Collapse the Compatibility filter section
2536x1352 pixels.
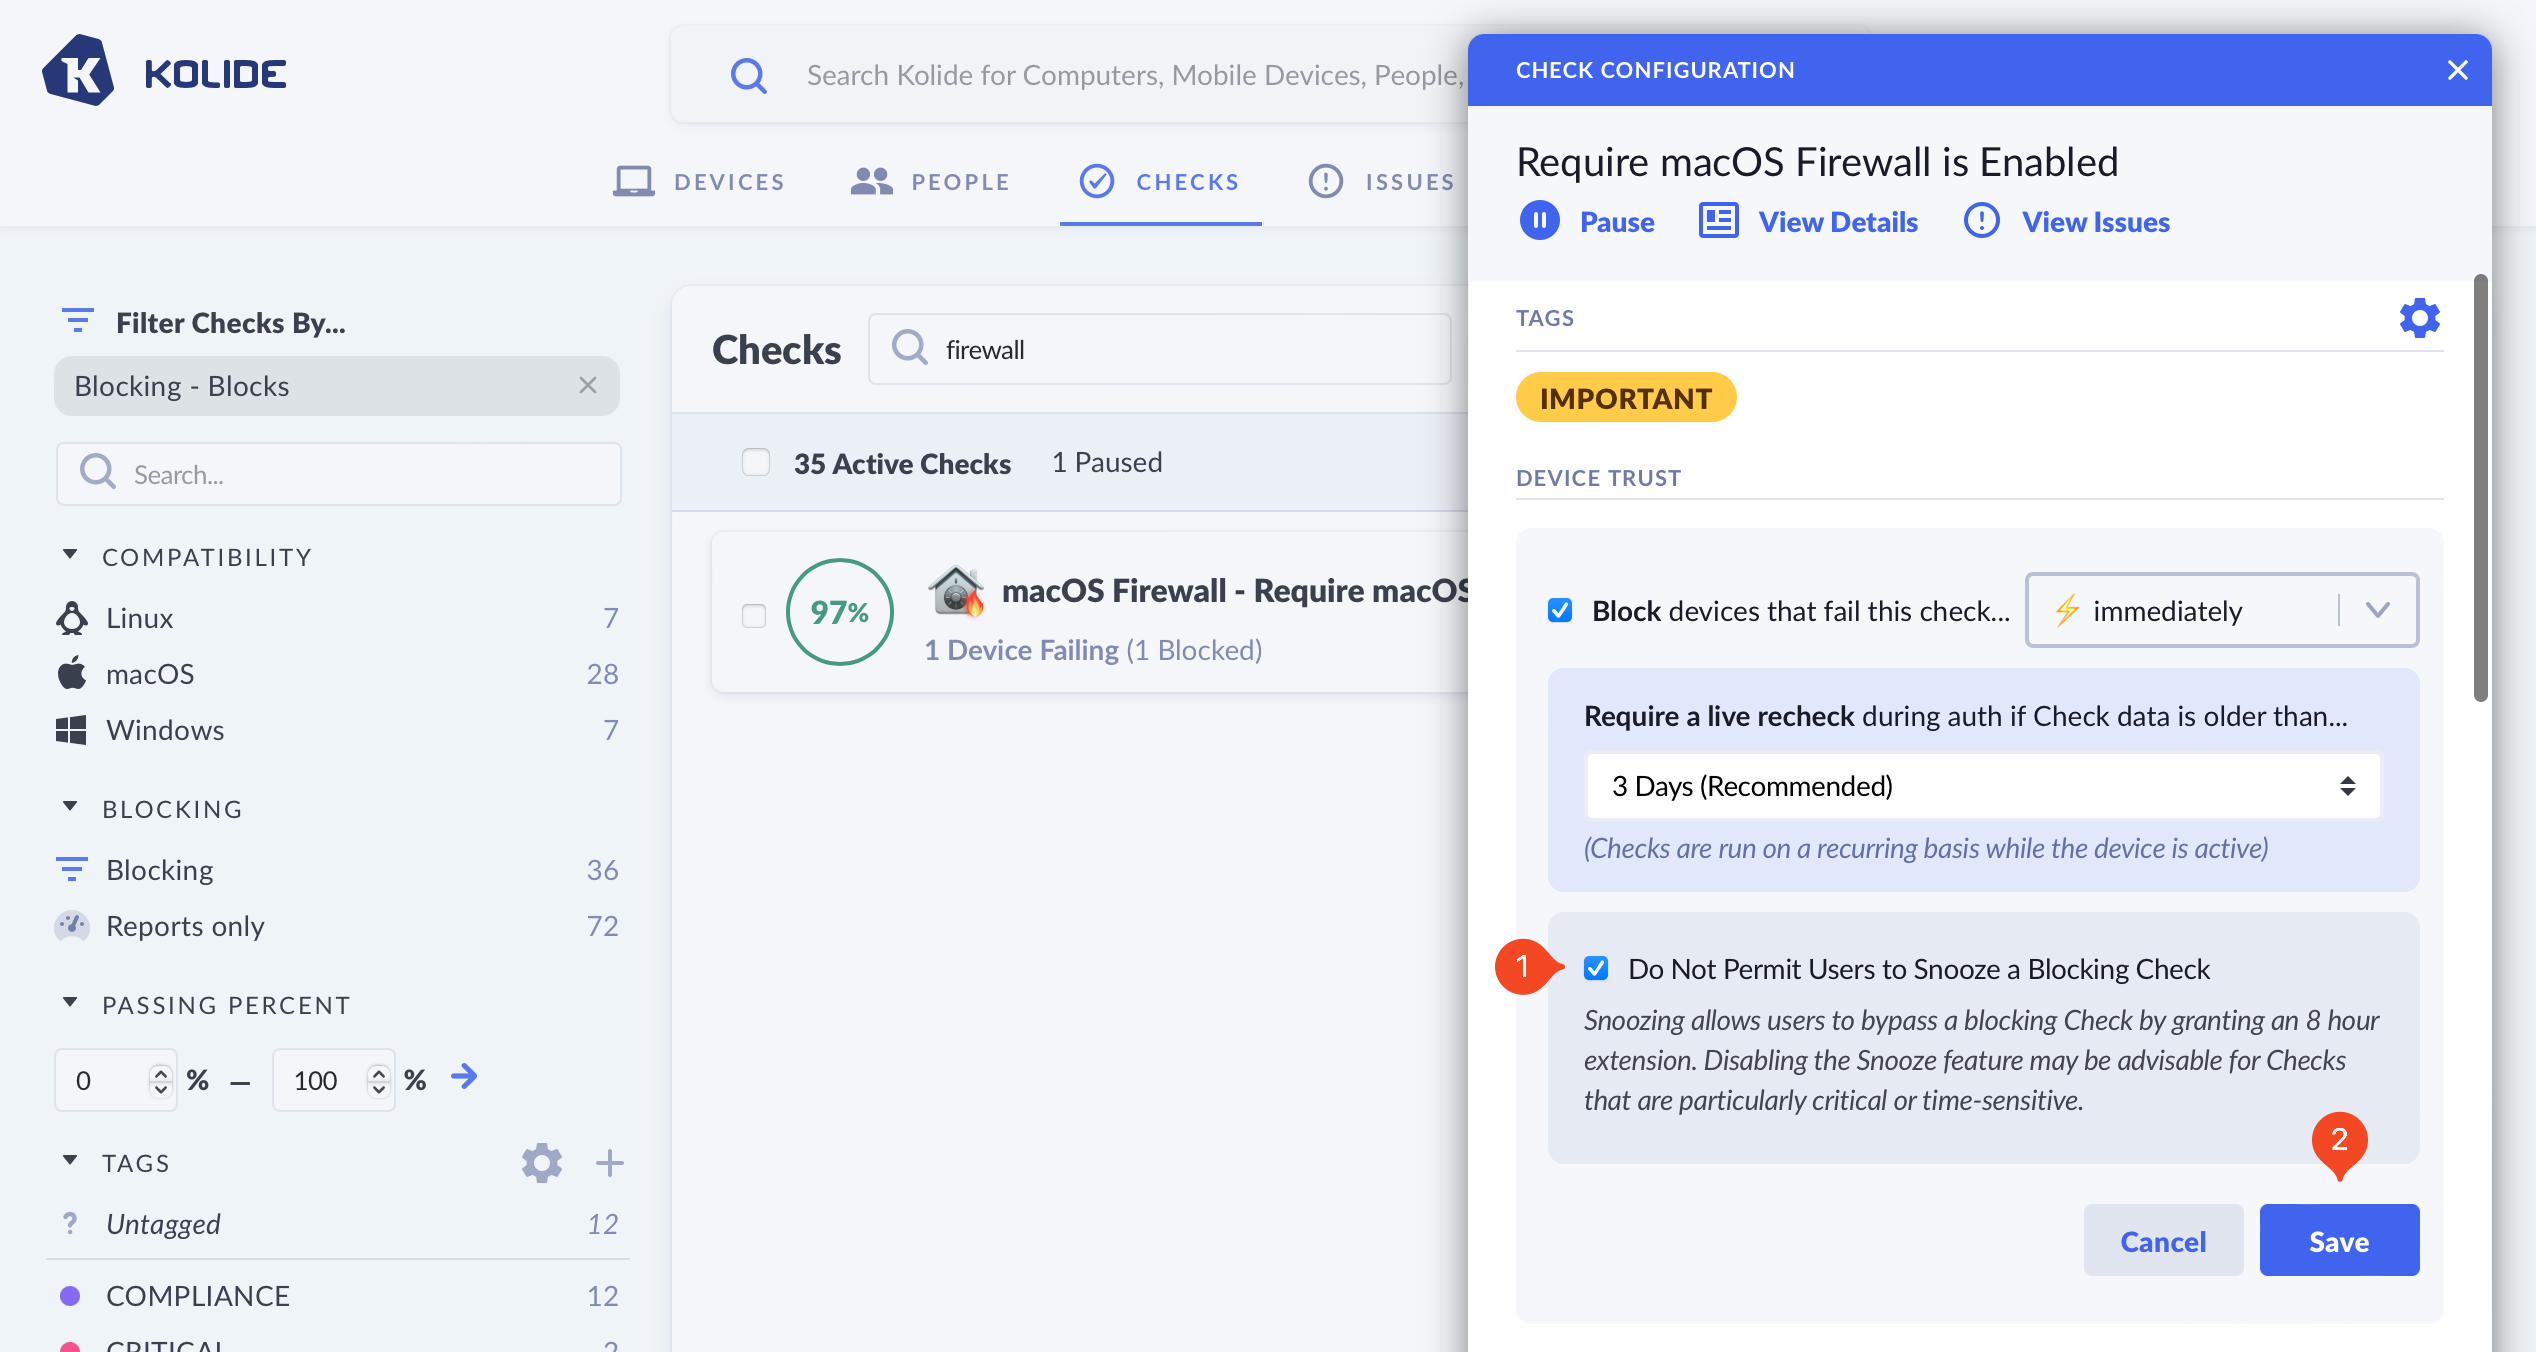70,556
